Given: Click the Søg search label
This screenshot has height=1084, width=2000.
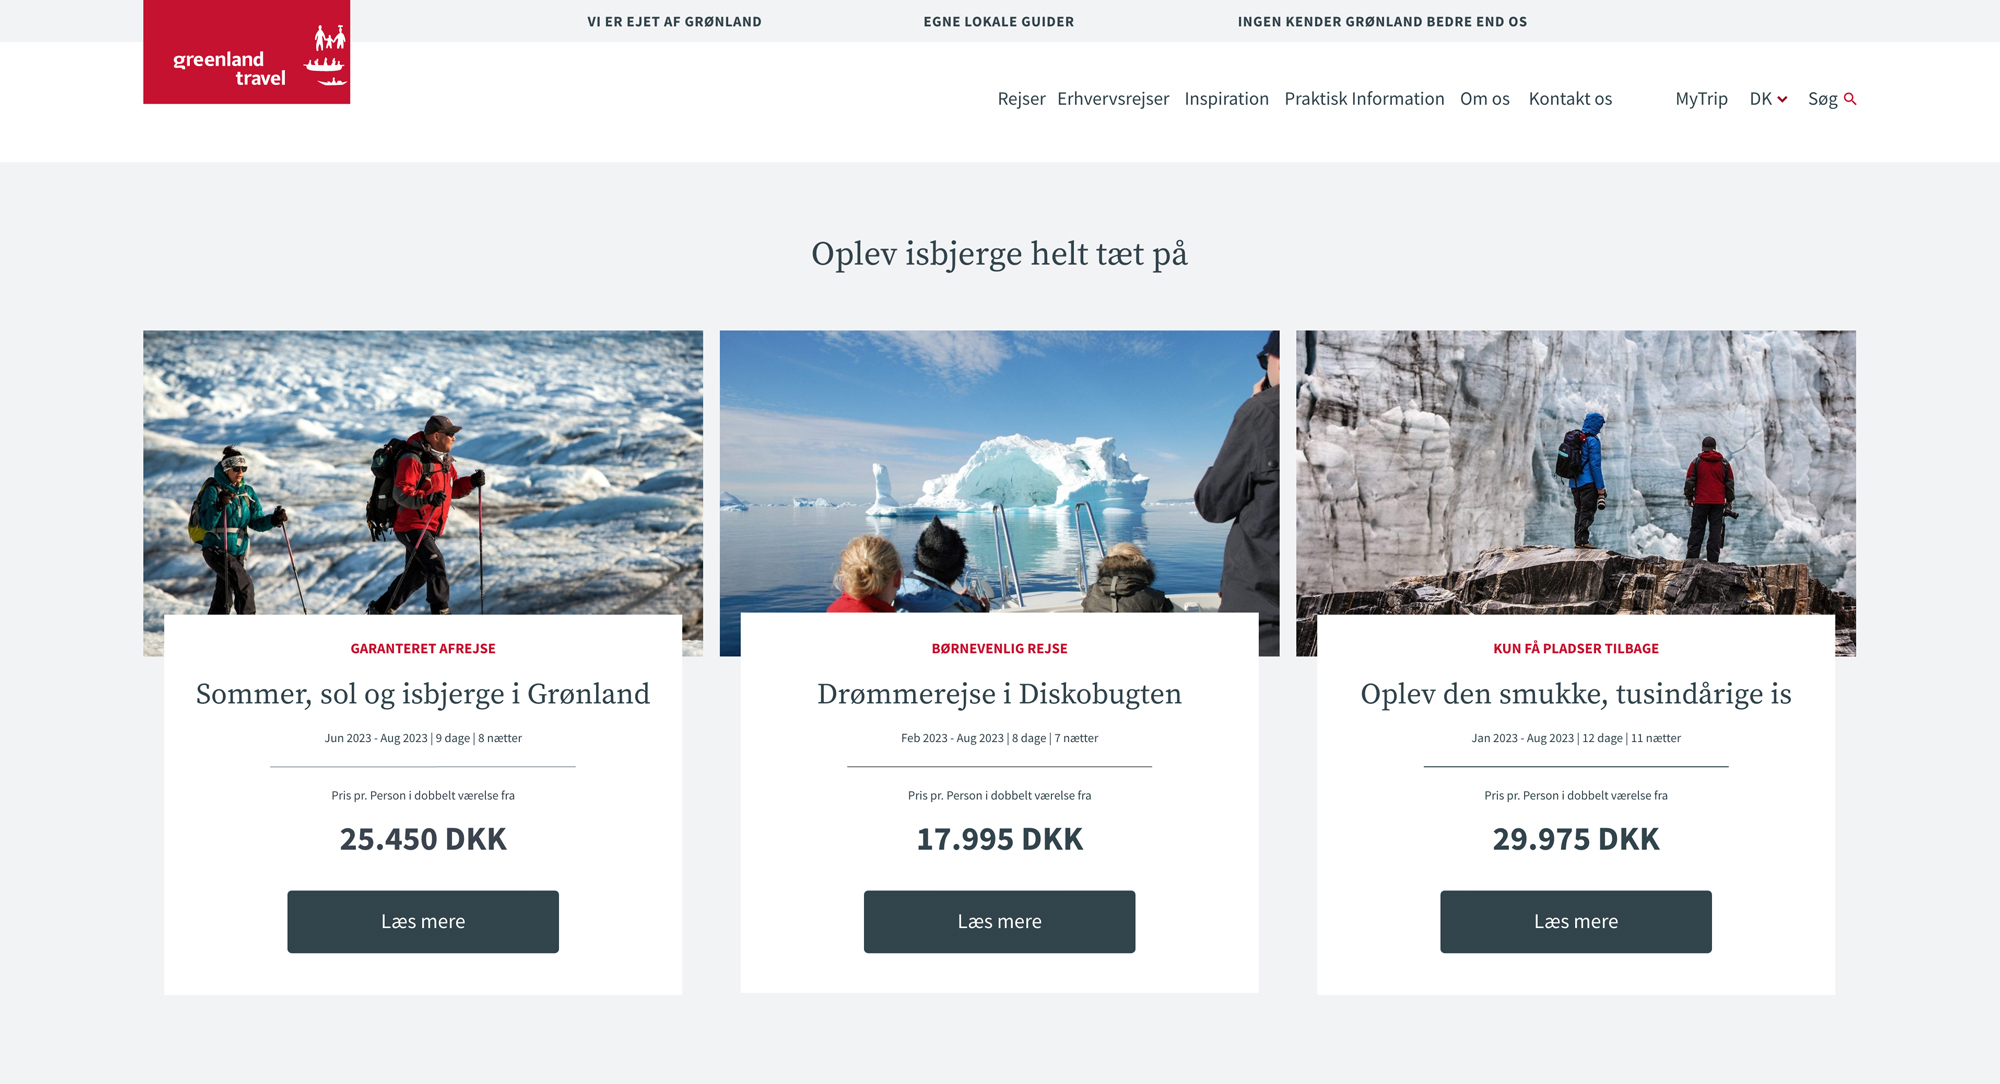Looking at the screenshot, I should tap(1822, 99).
